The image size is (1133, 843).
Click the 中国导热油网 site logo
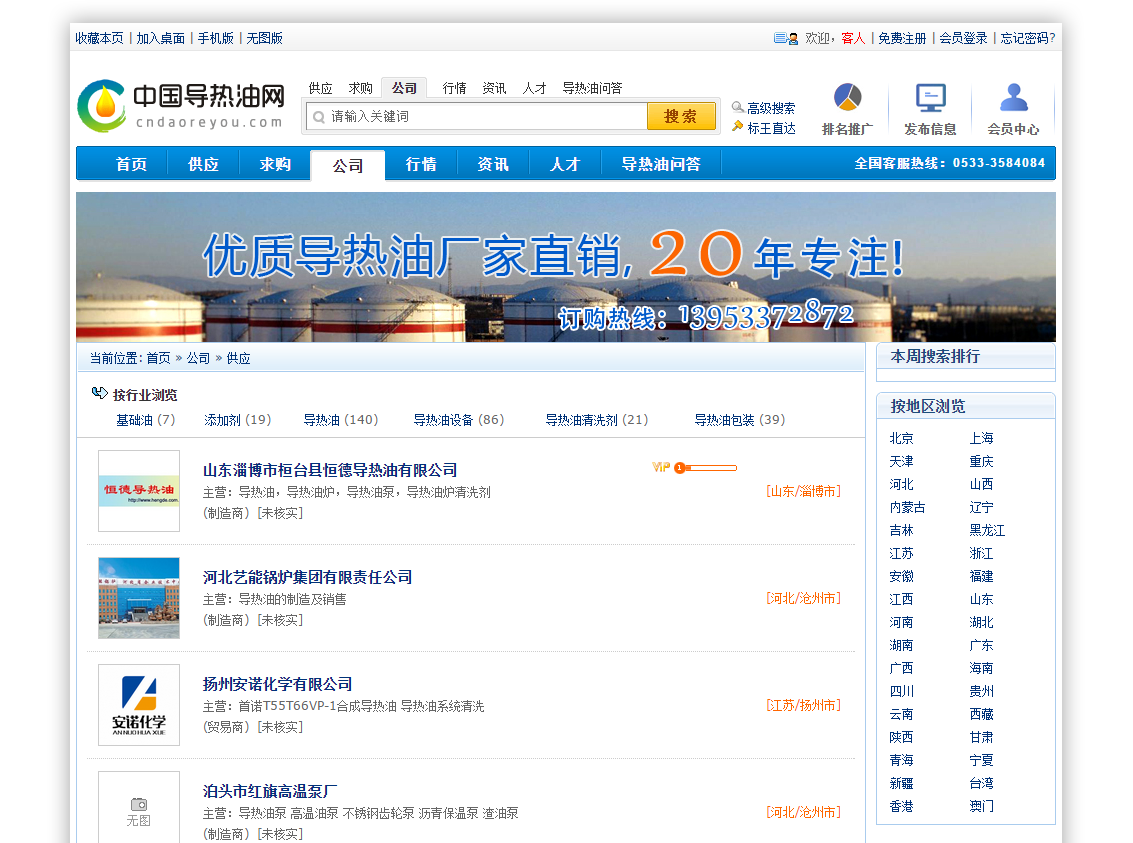181,106
